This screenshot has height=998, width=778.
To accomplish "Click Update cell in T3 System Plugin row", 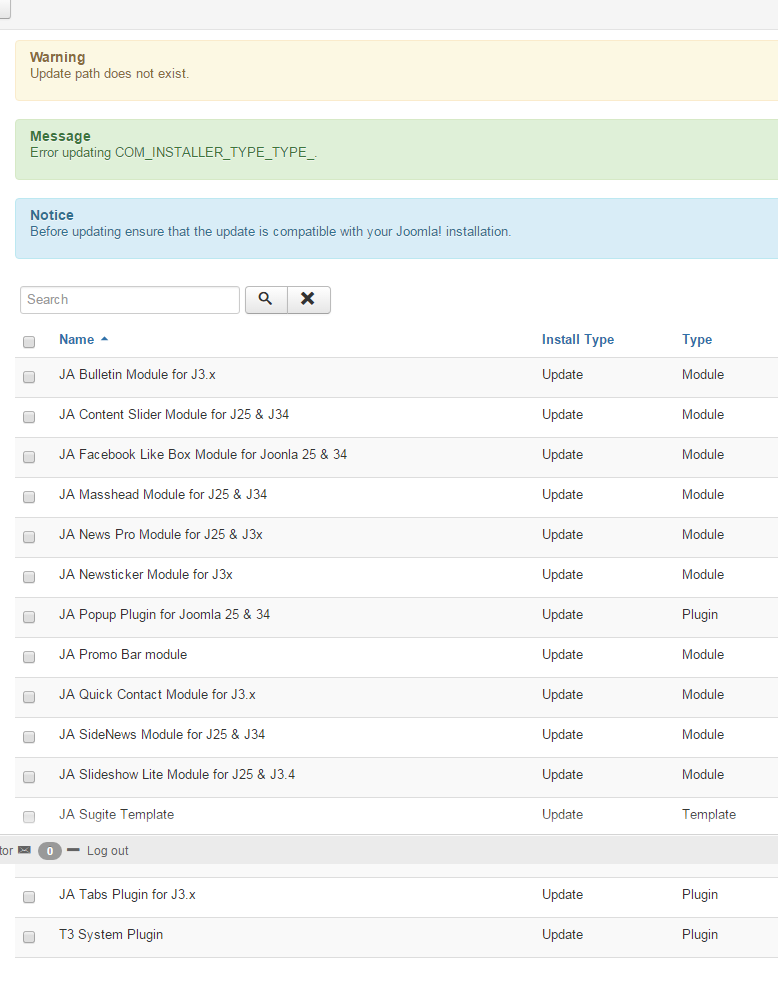I will (562, 934).
